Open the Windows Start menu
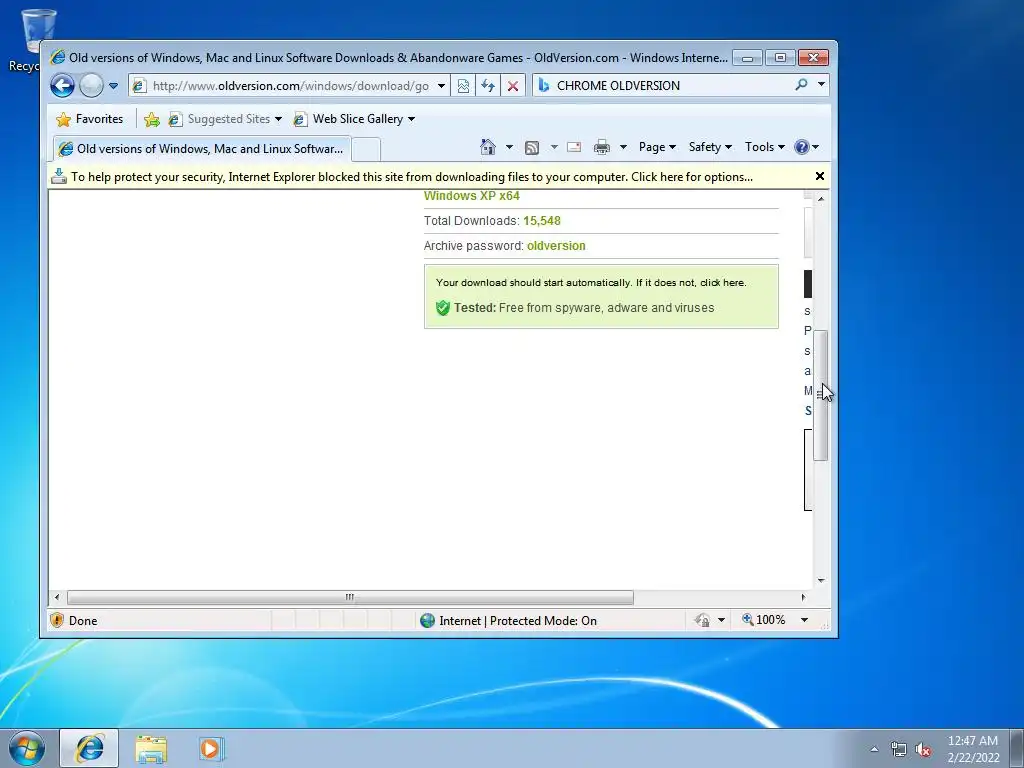The height and width of the screenshot is (768, 1024). point(27,748)
